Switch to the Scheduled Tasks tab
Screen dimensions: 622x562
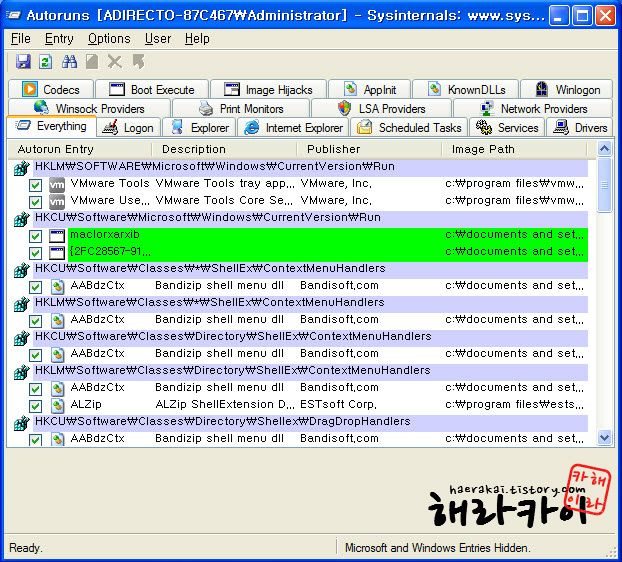pos(409,128)
